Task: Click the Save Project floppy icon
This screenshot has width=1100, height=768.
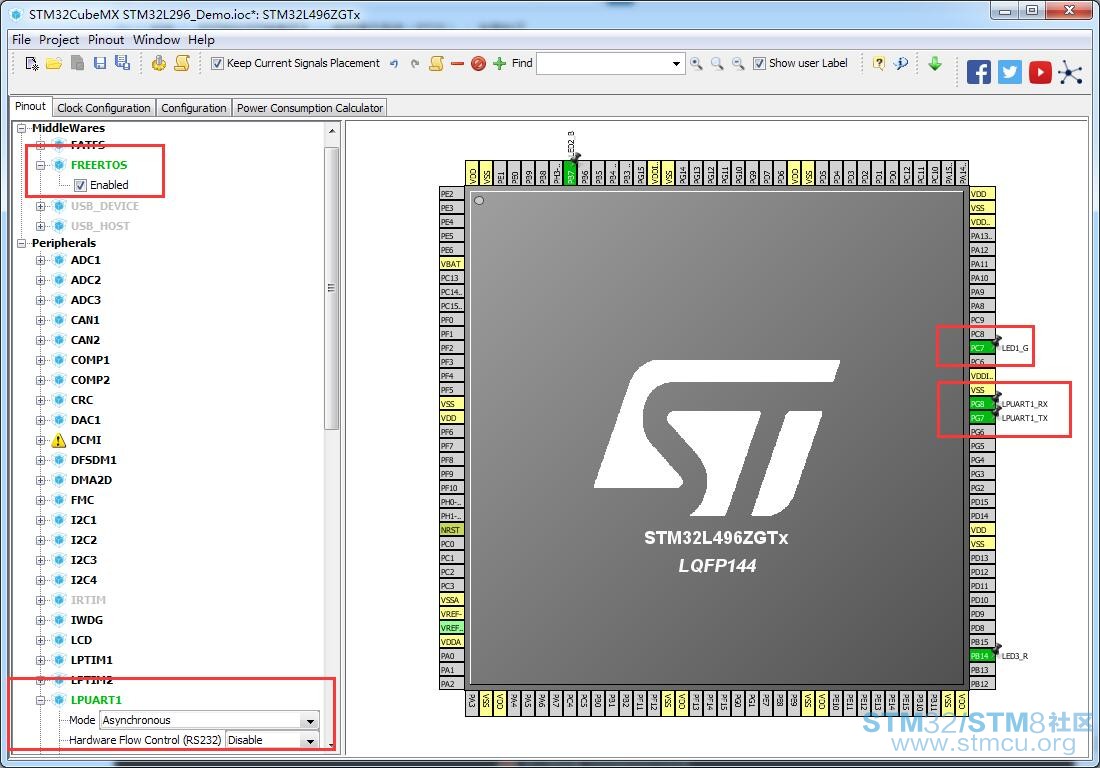Action: tap(100, 63)
